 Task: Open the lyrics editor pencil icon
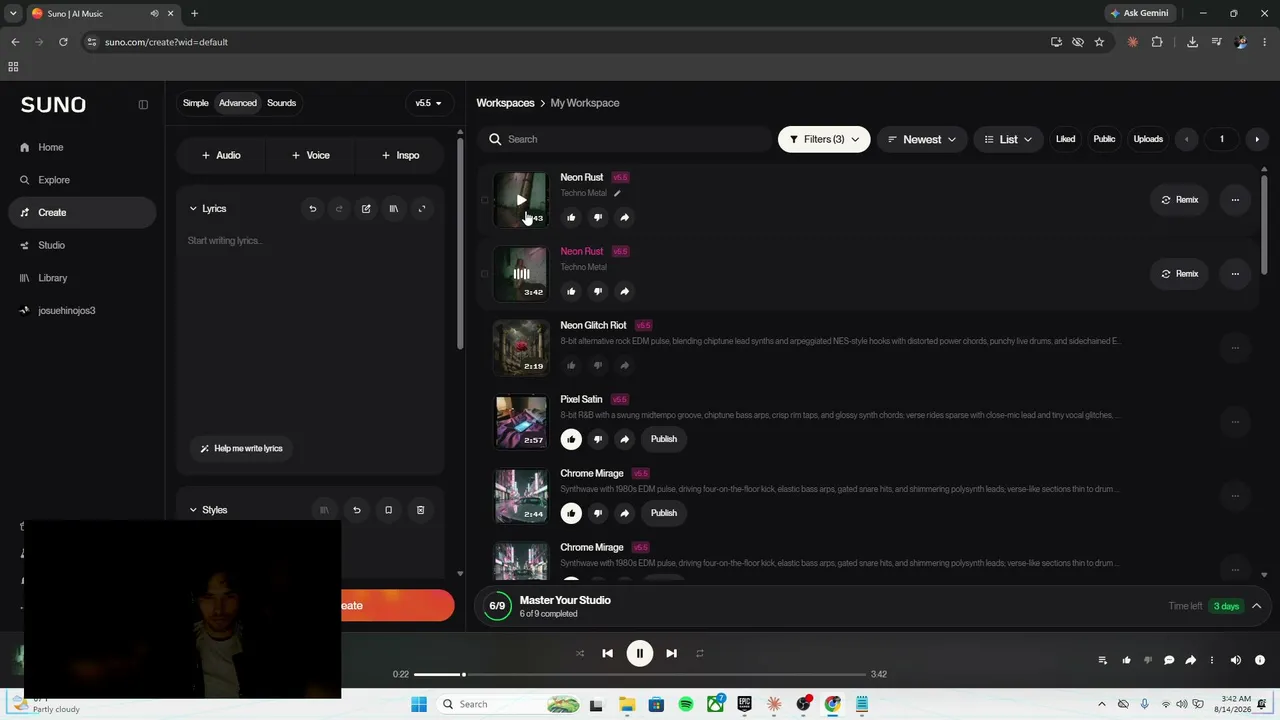366,209
